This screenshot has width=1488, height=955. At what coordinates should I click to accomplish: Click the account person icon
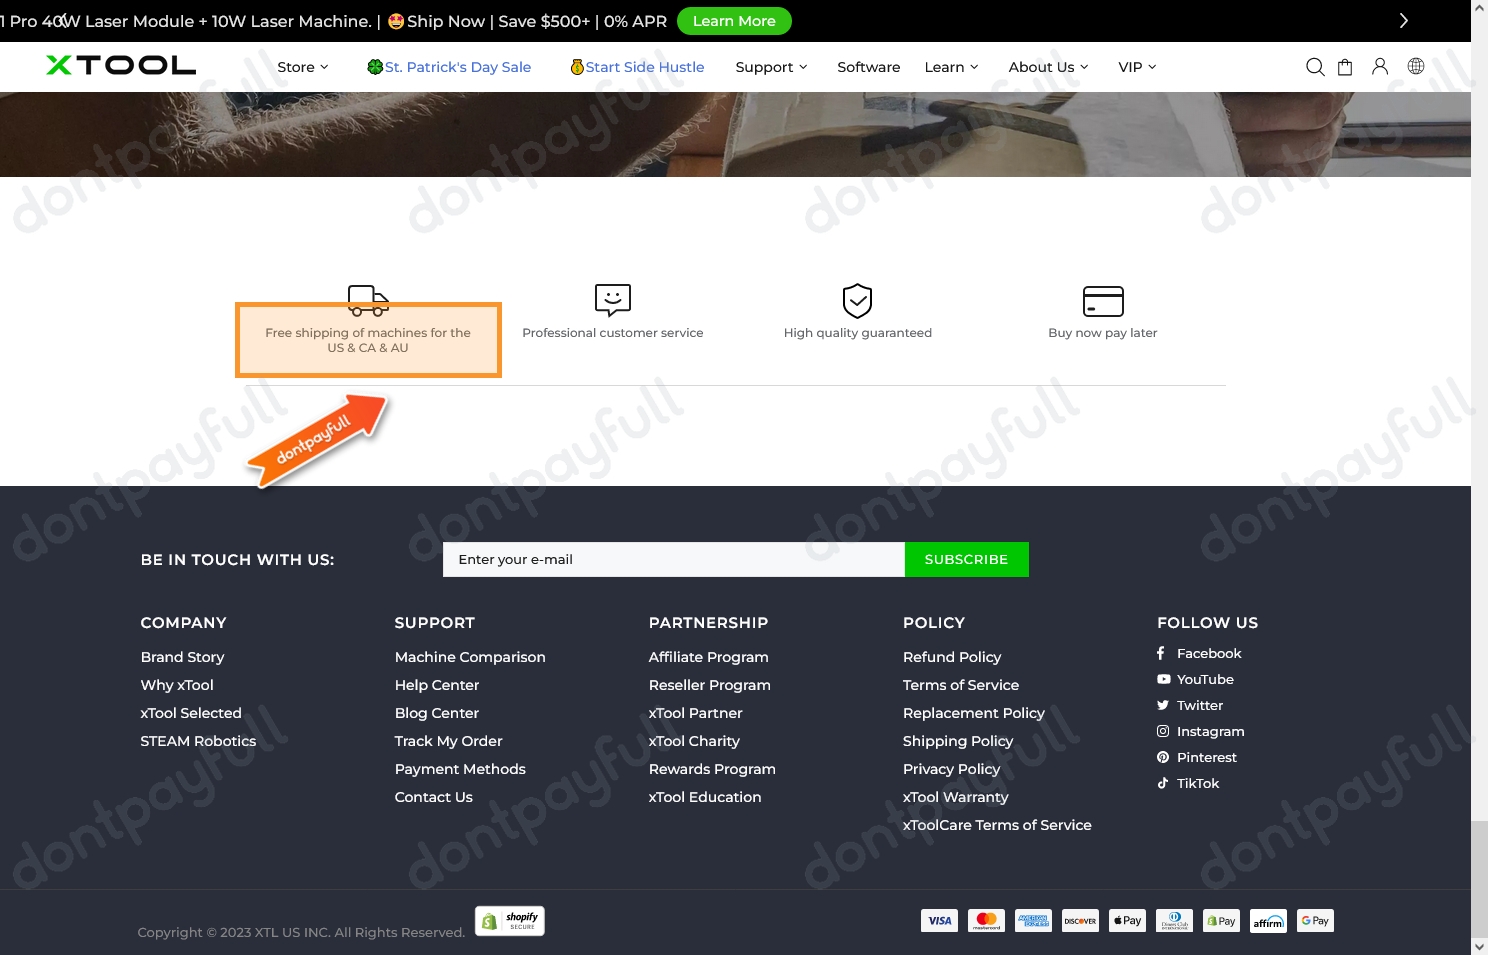tap(1380, 67)
